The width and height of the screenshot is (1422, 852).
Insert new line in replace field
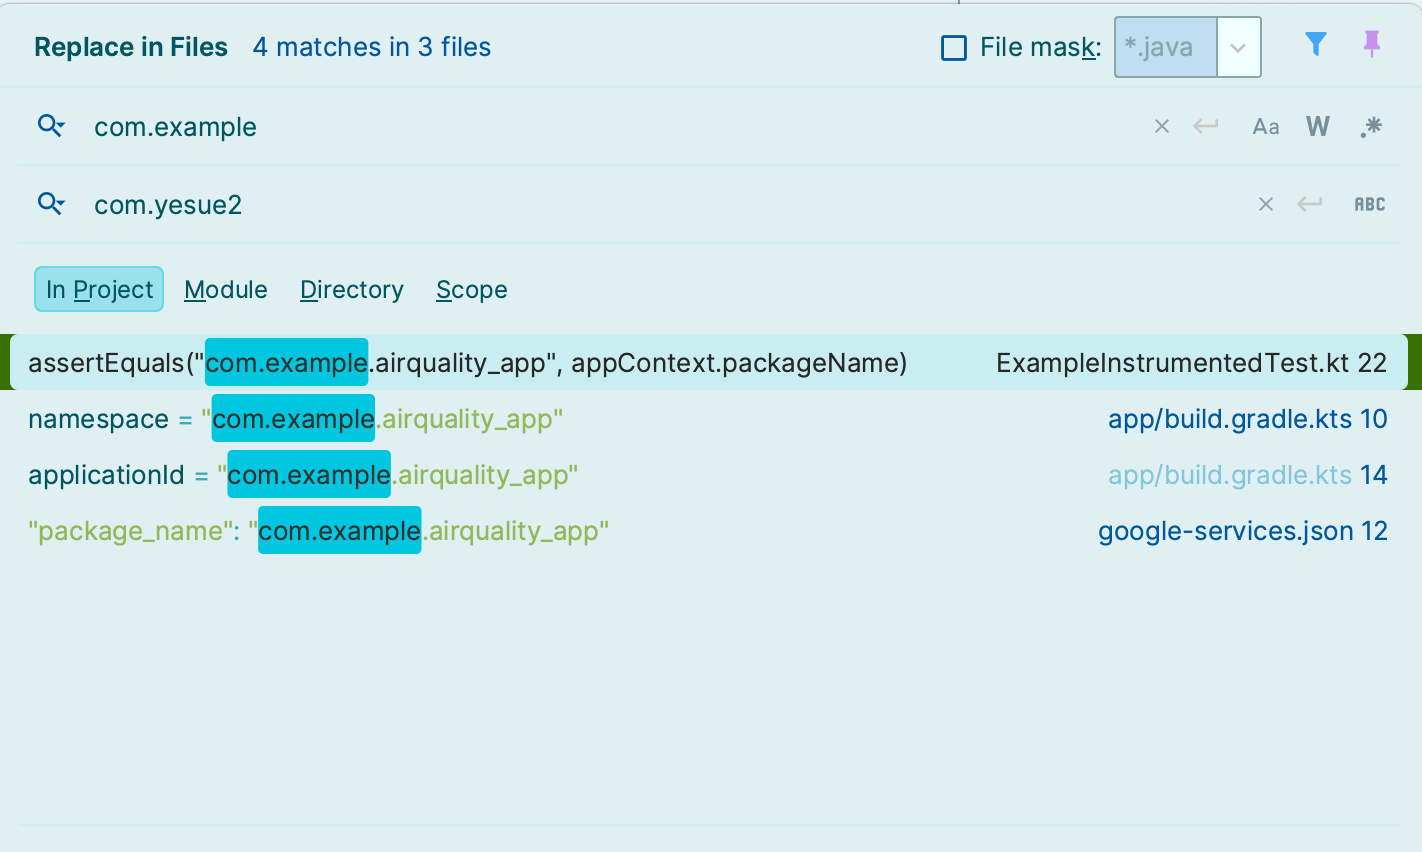(1310, 204)
